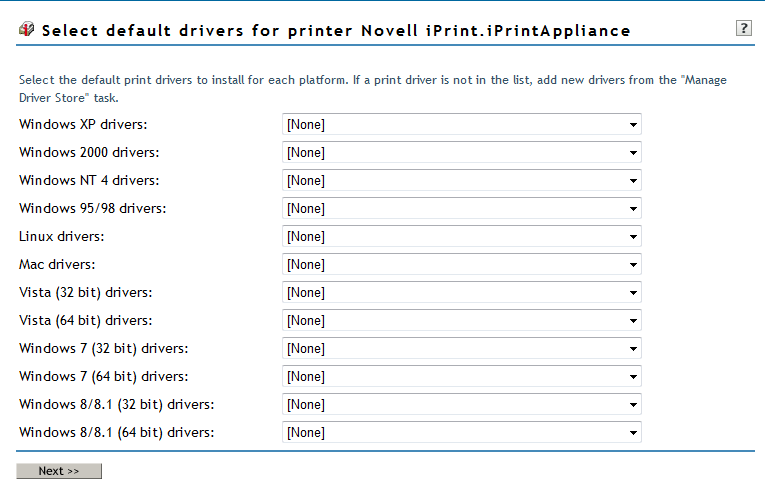Expand the Windows 7 (32 bit) drivers list
The height and width of the screenshot is (493, 765).
(x=461, y=349)
